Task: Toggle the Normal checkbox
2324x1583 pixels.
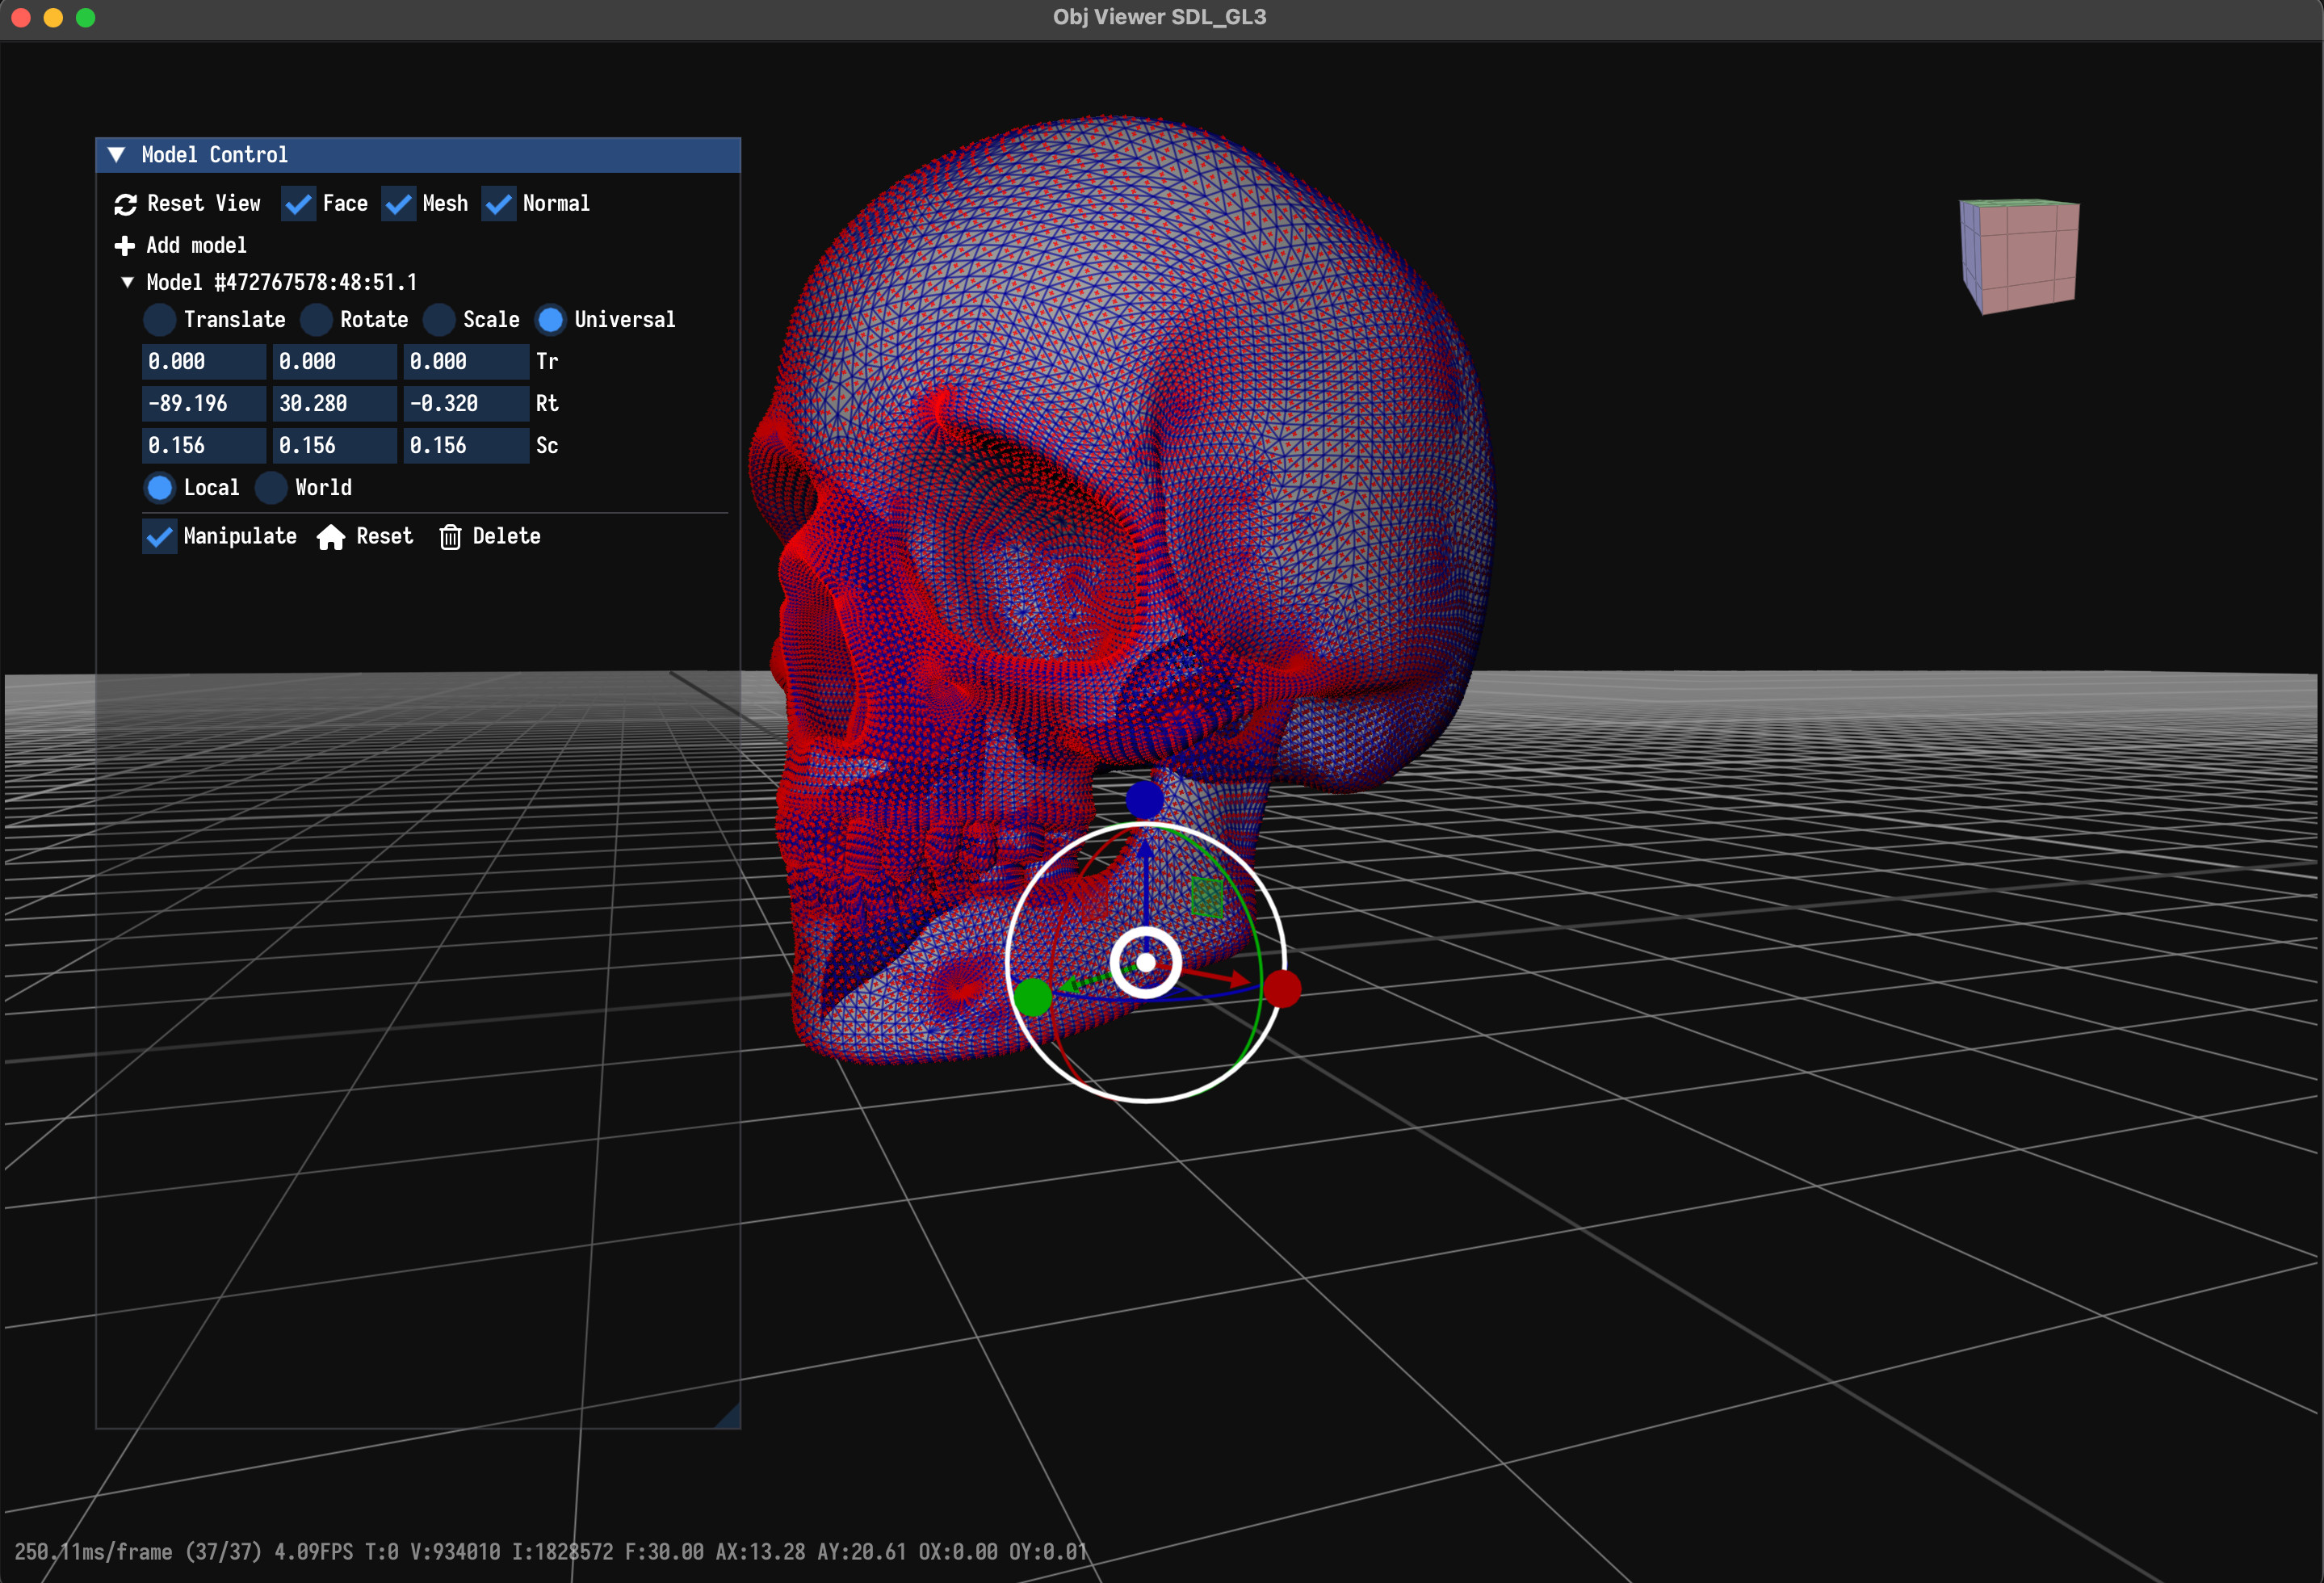Action: click(498, 204)
